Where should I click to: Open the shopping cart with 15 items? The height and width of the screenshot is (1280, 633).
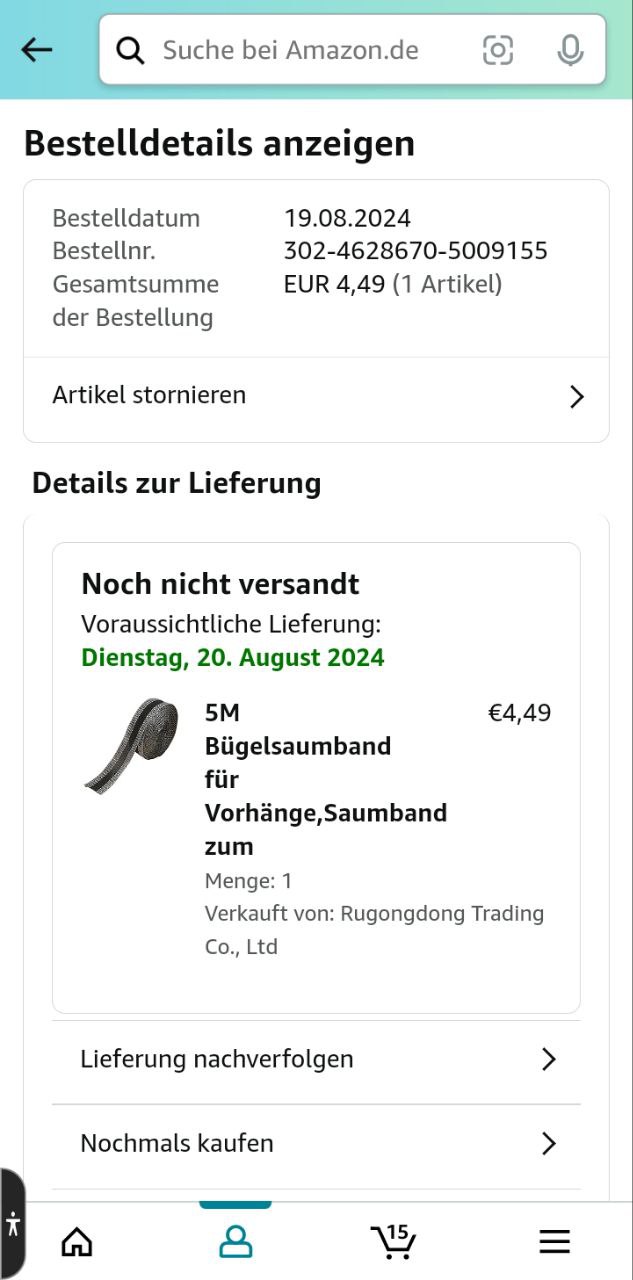point(393,1241)
